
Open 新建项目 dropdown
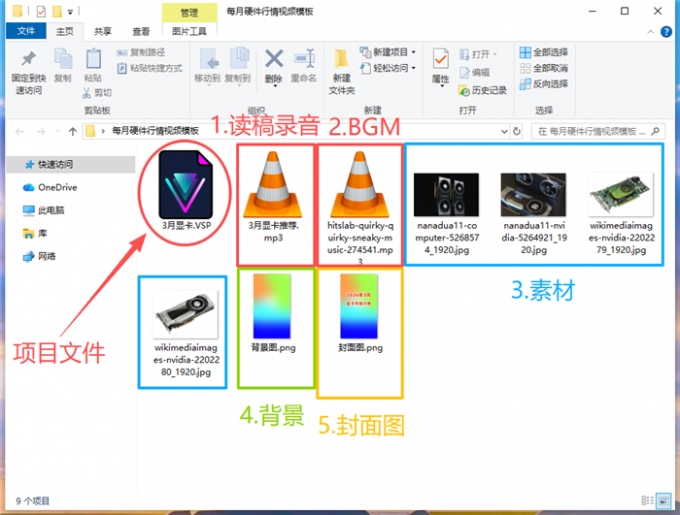click(x=388, y=52)
